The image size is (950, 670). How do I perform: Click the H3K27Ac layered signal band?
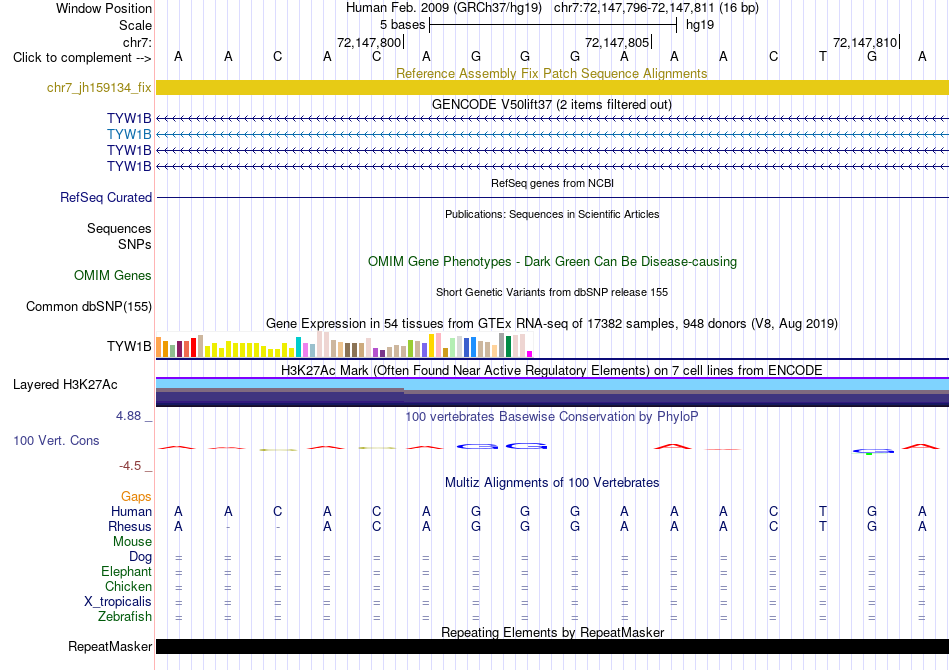click(552, 392)
